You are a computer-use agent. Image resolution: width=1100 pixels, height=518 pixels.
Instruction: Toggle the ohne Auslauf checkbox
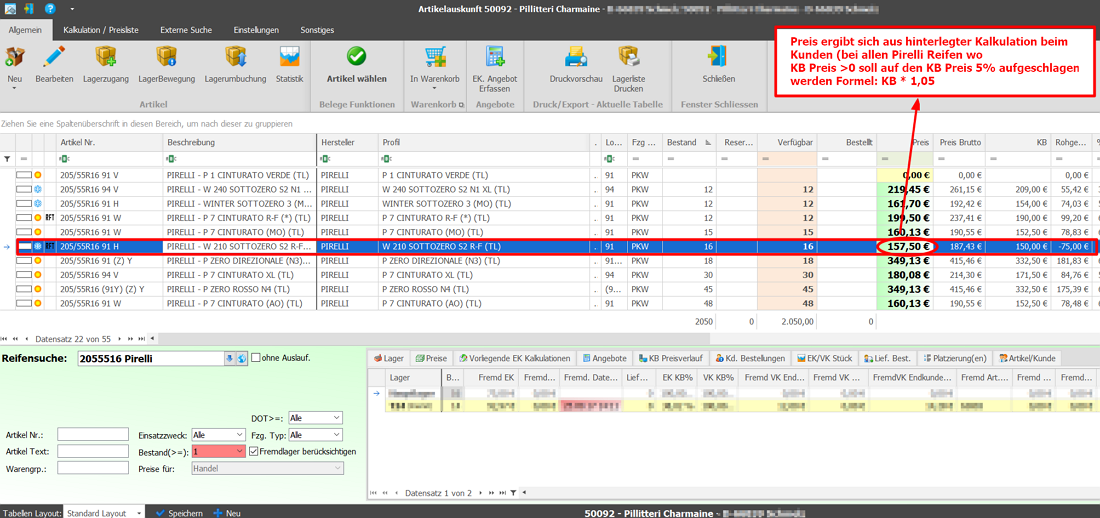pos(255,357)
